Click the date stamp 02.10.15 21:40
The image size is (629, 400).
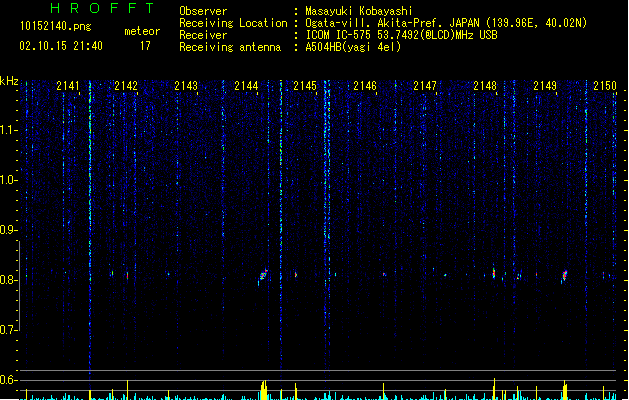pos(61,46)
